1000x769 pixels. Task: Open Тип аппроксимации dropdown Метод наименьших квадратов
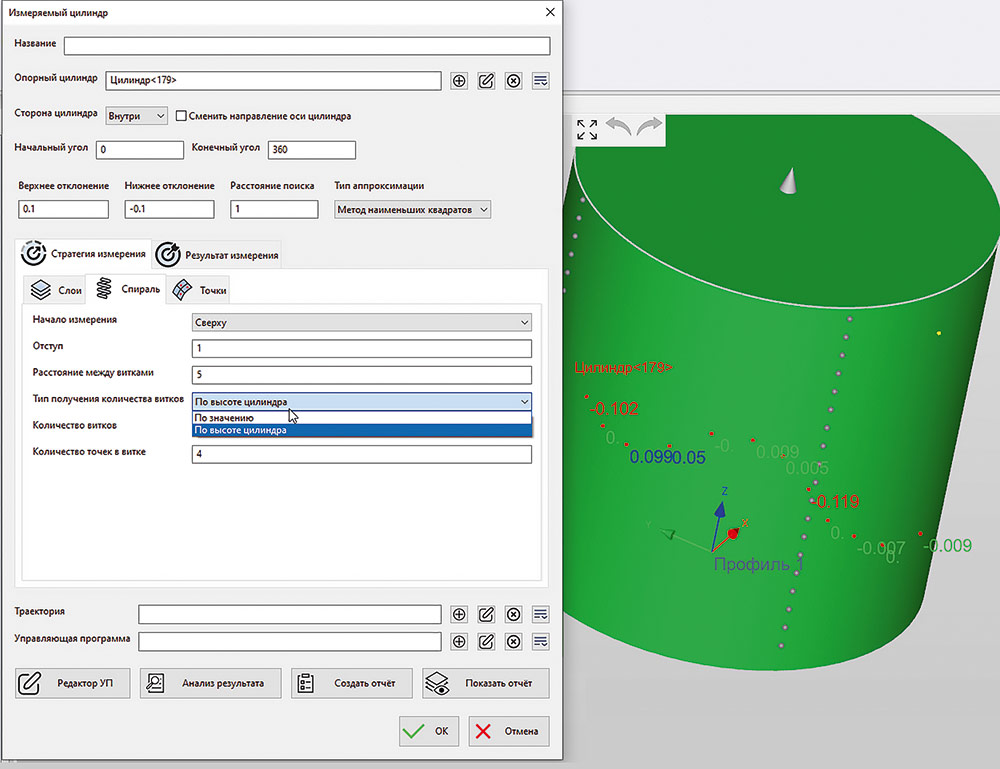tap(413, 210)
